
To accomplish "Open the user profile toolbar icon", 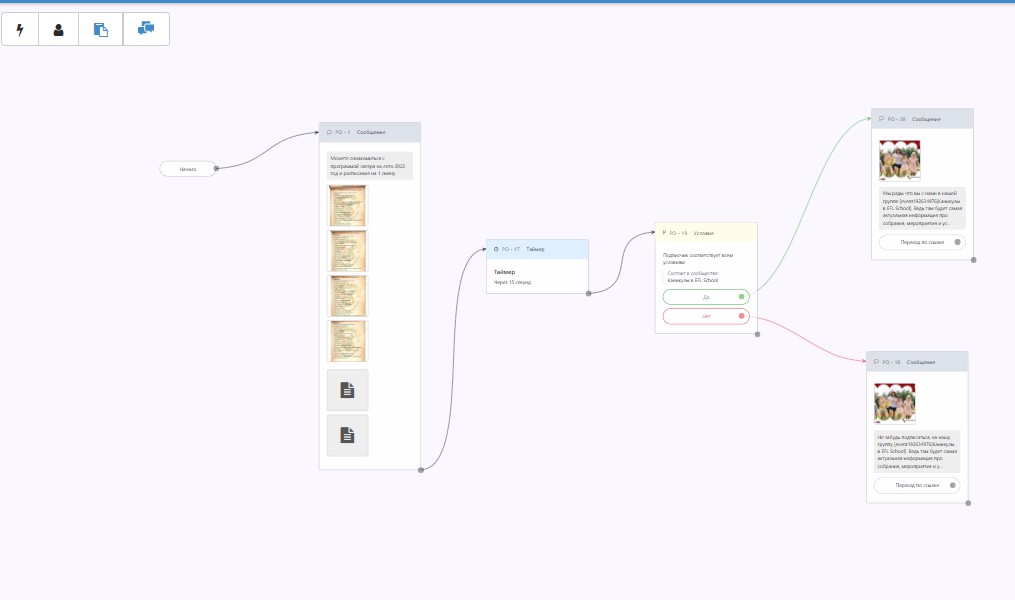I will click(x=58, y=30).
